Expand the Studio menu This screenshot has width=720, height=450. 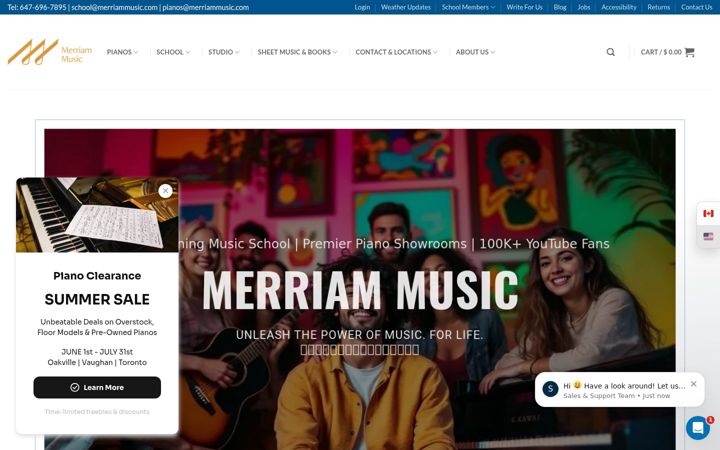[224, 52]
